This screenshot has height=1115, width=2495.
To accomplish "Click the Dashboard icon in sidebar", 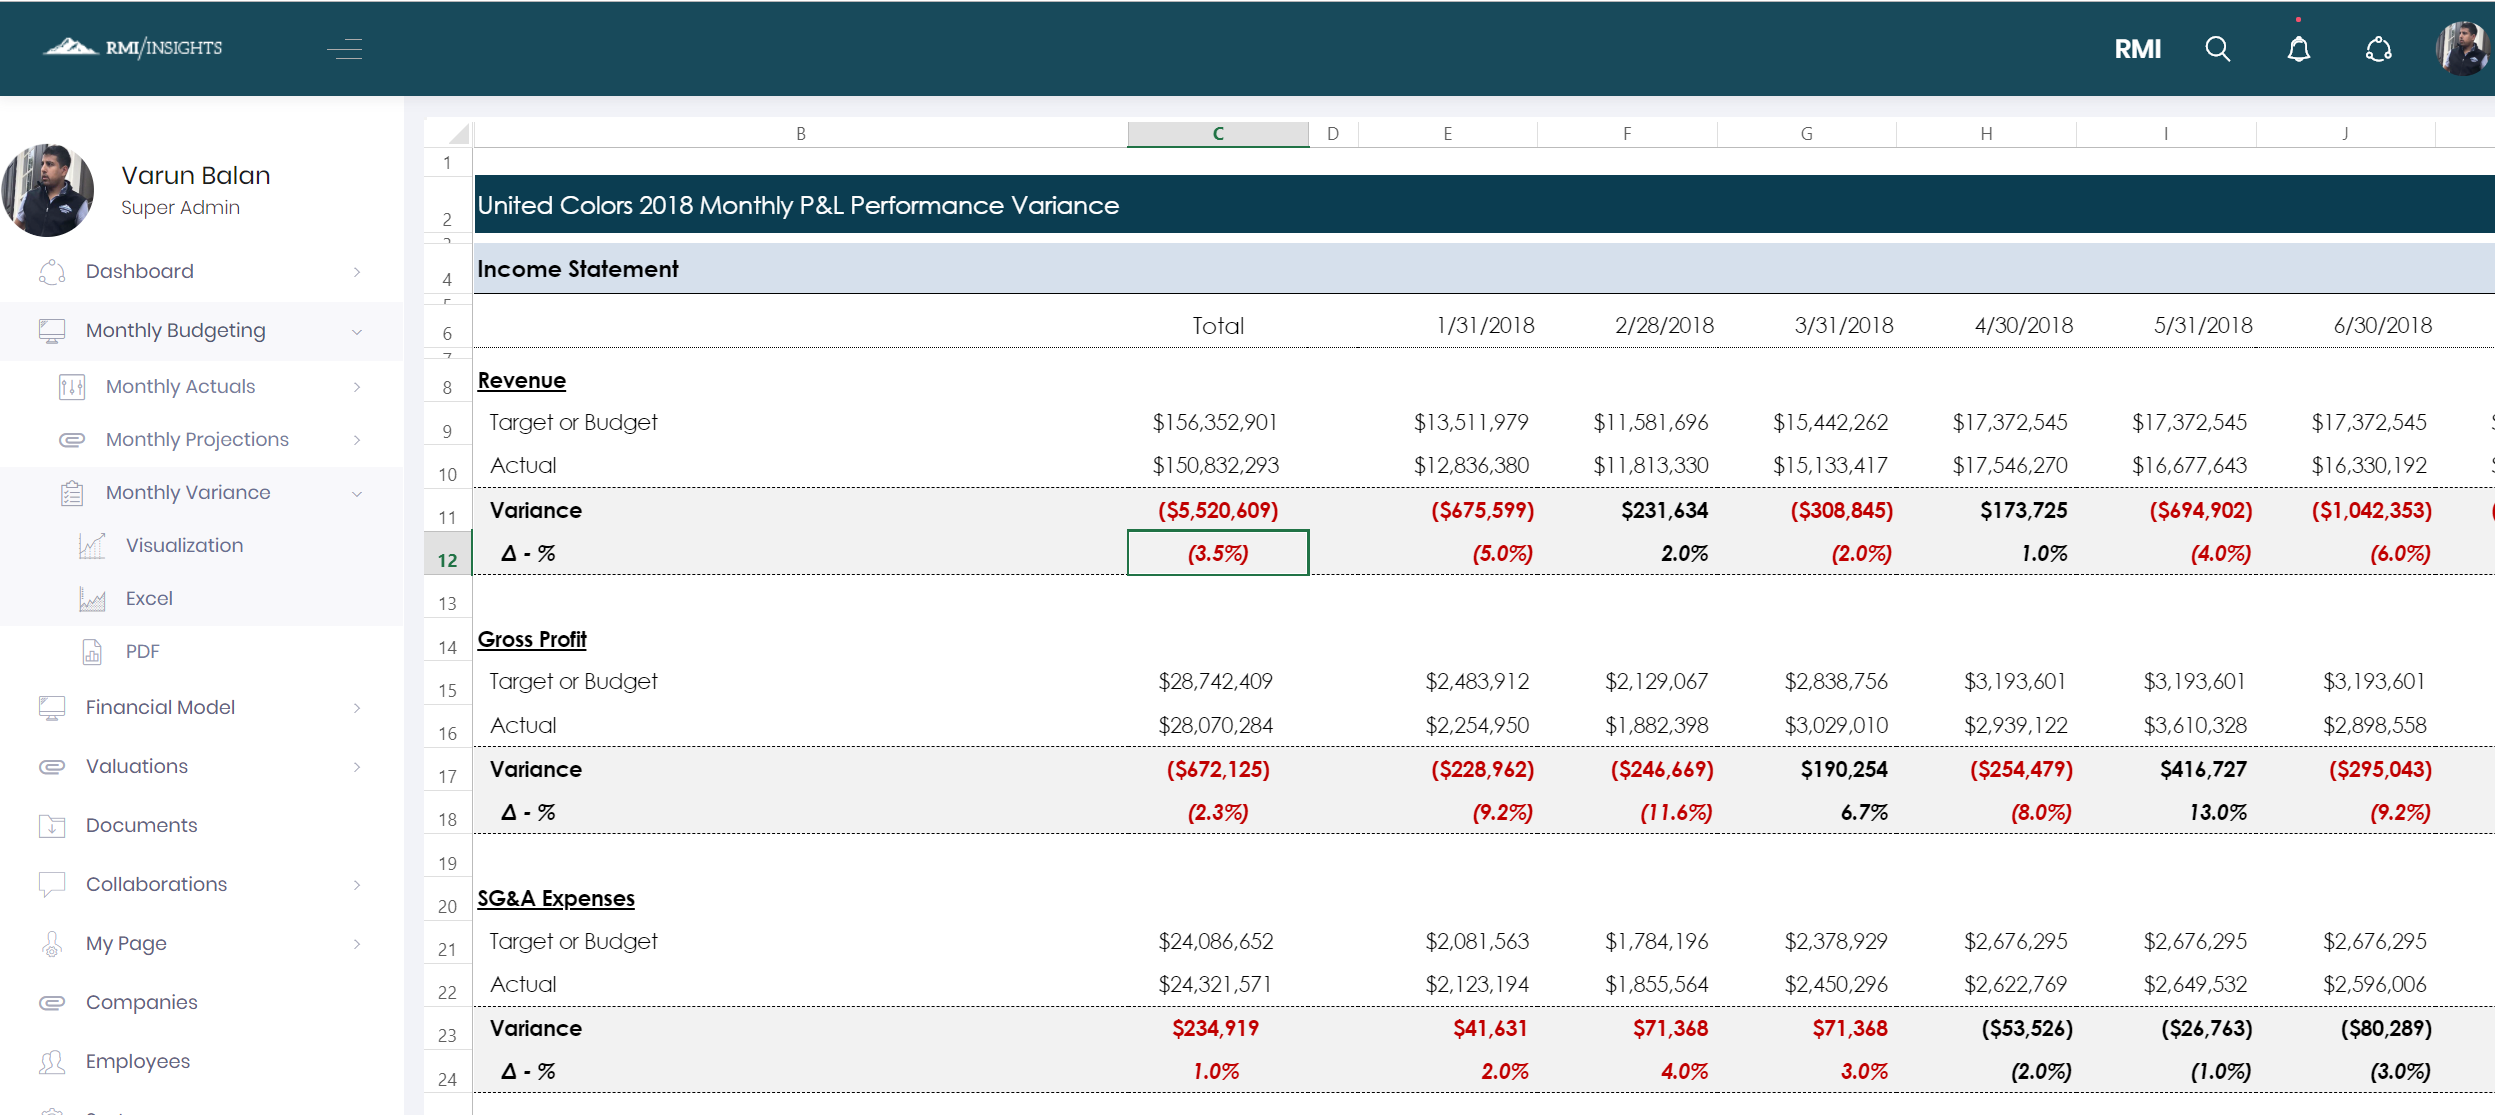I will 52,271.
